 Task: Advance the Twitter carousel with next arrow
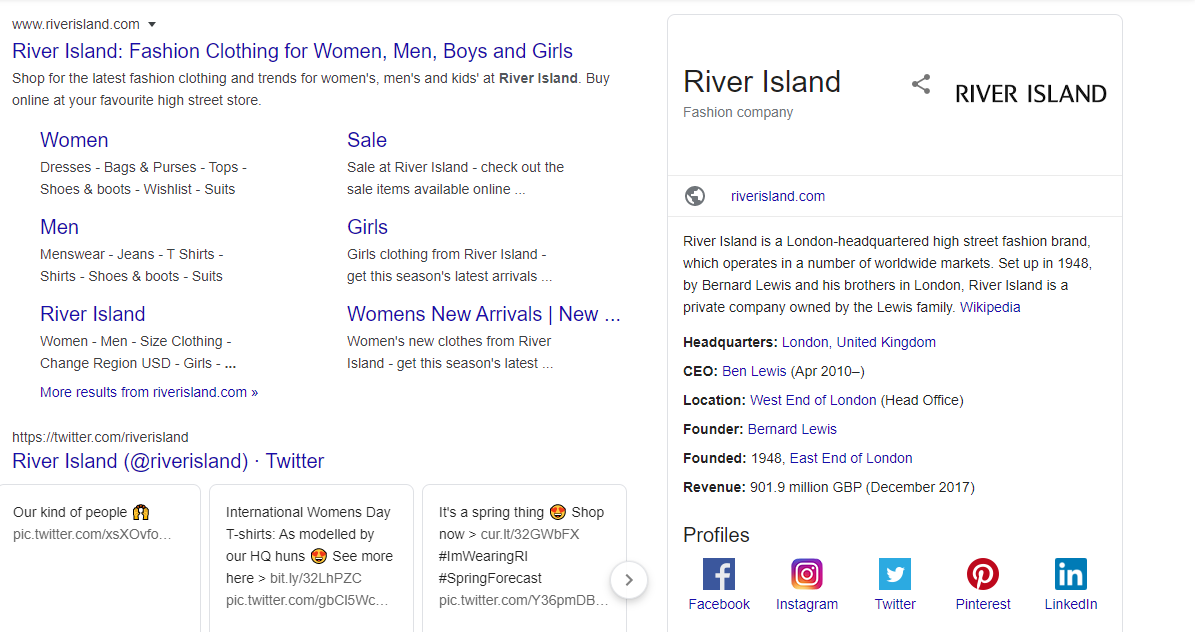[x=629, y=580]
